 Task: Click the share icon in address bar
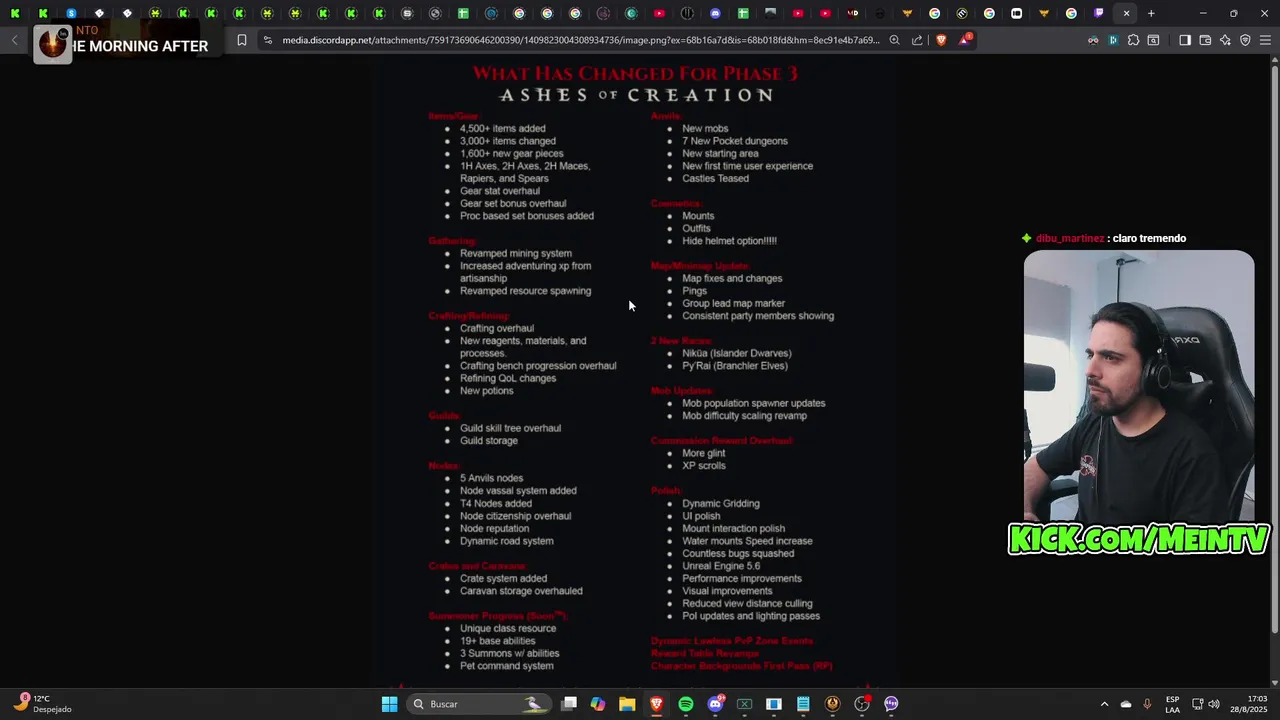[x=917, y=40]
